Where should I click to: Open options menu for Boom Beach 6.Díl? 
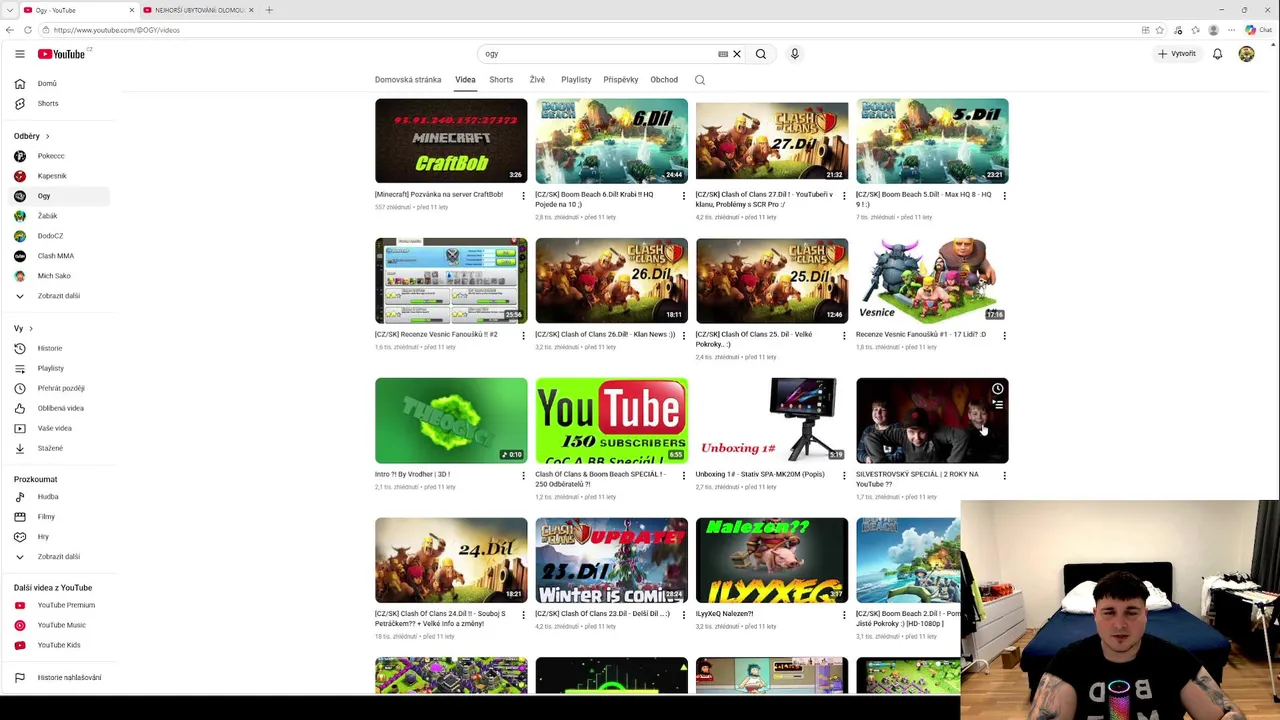click(x=683, y=196)
